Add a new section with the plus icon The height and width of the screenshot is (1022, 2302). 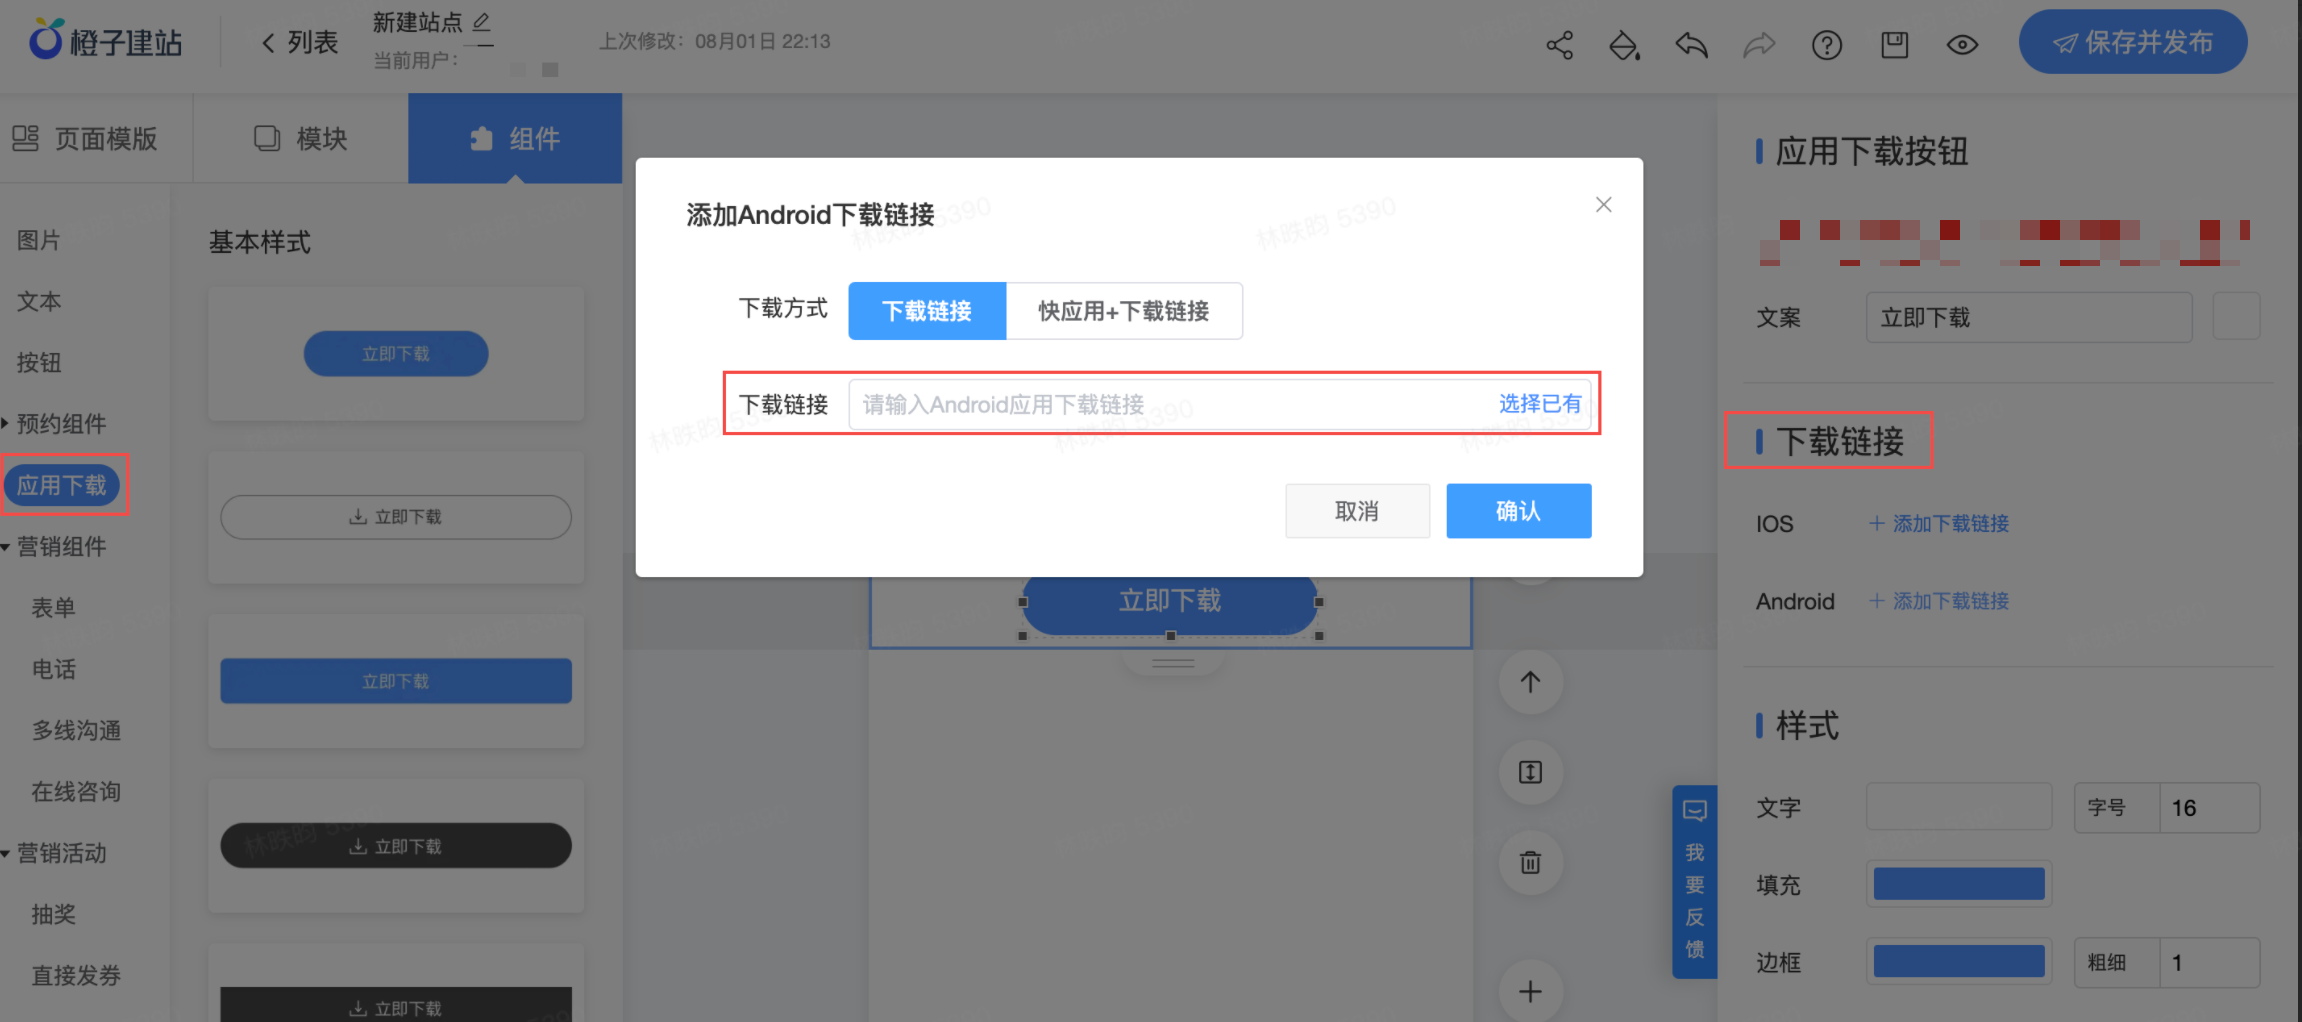(x=1530, y=991)
